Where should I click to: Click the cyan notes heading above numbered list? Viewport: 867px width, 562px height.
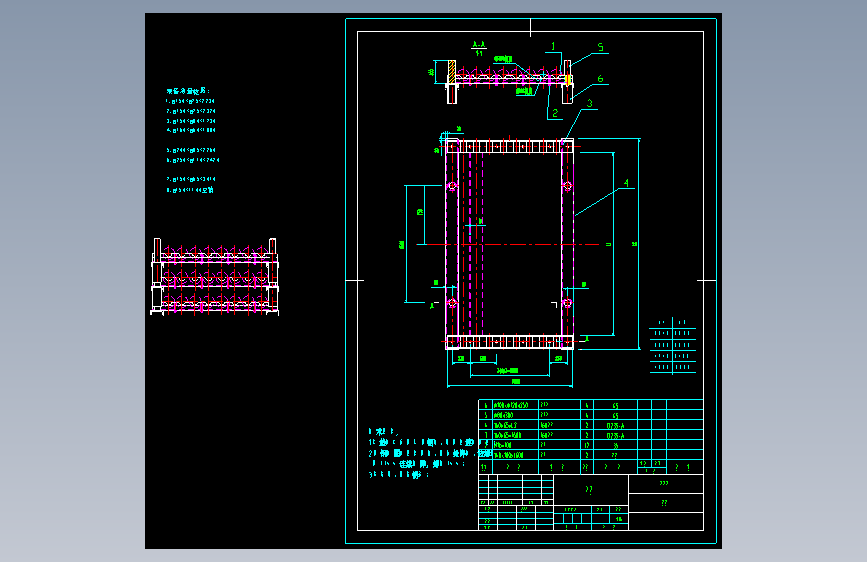188,91
